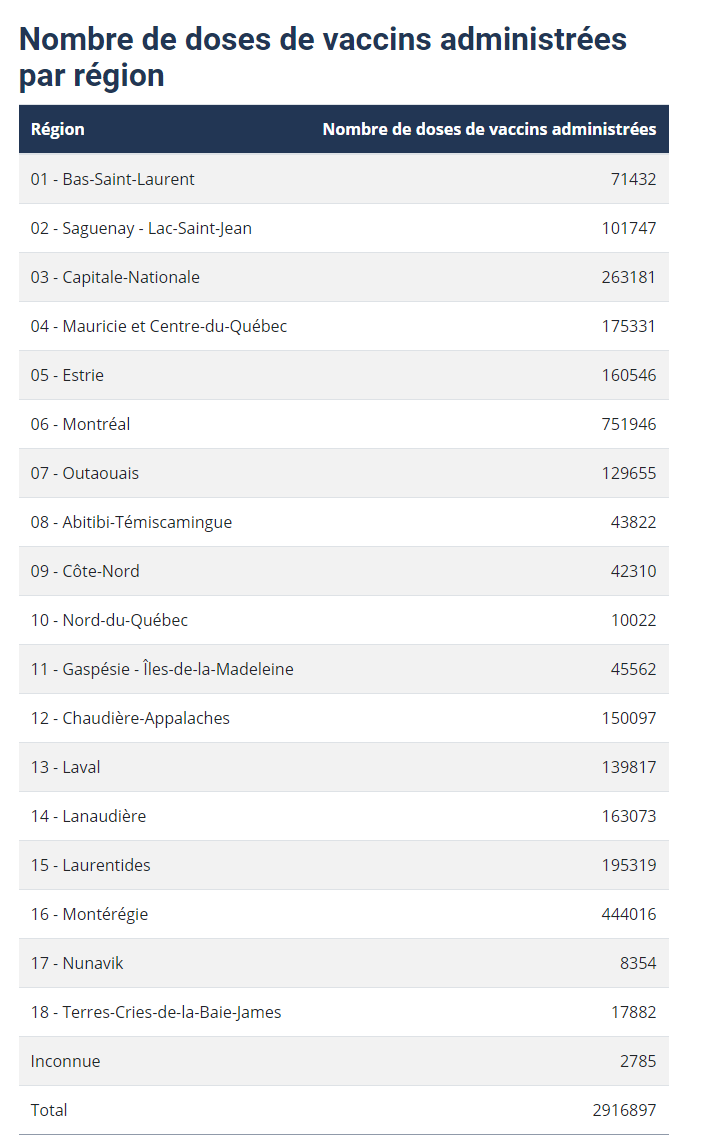Click the 12 - Chaudière-Appalaches cell
This screenshot has height=1141, width=703.
(130, 718)
